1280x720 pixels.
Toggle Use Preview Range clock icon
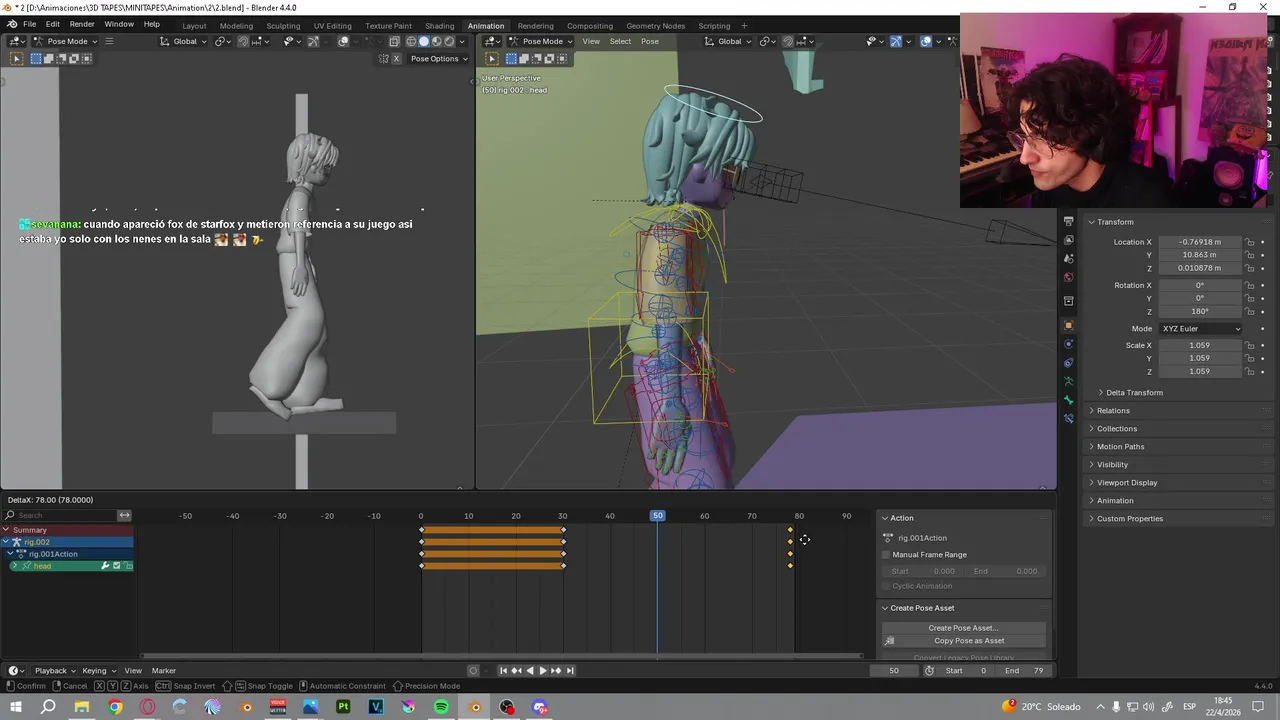point(929,671)
